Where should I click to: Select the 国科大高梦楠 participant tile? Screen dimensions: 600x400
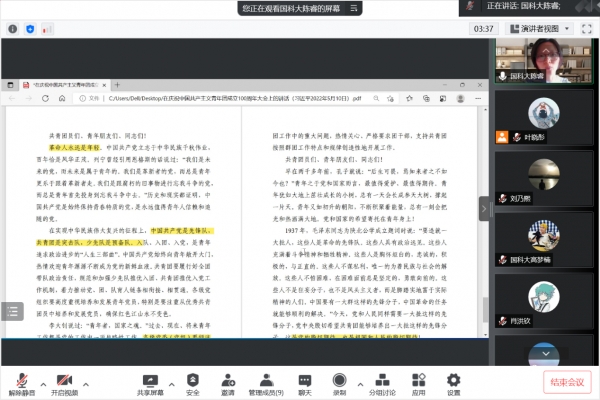click(x=543, y=240)
